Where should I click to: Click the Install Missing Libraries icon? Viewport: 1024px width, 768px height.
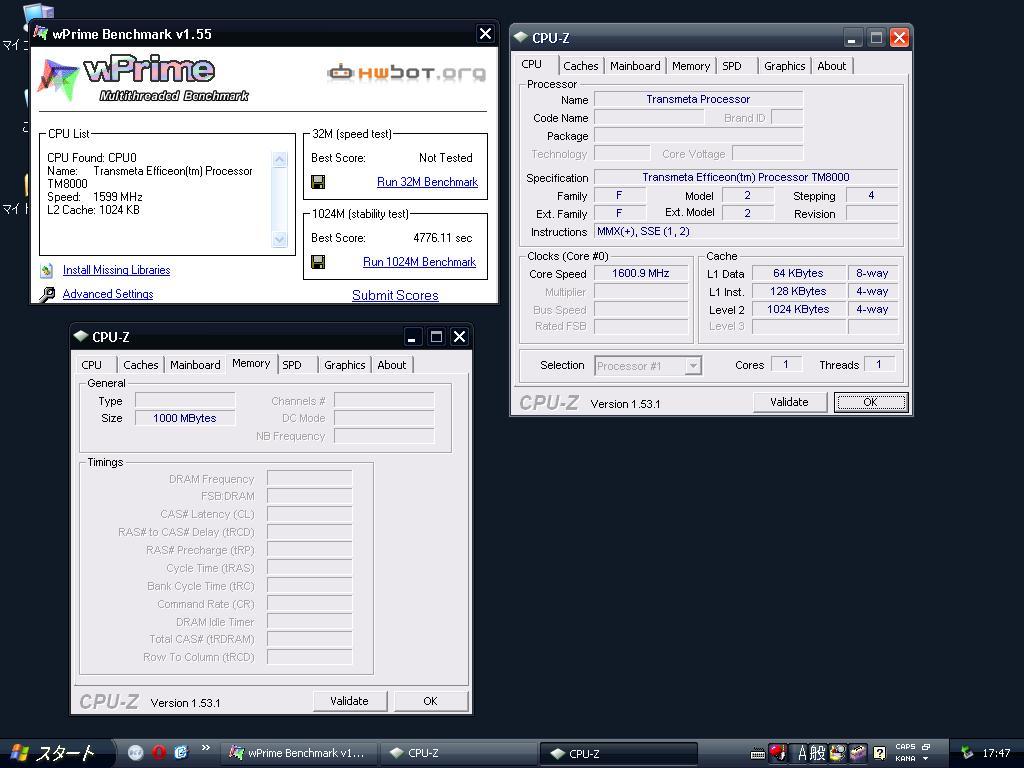(x=47, y=270)
